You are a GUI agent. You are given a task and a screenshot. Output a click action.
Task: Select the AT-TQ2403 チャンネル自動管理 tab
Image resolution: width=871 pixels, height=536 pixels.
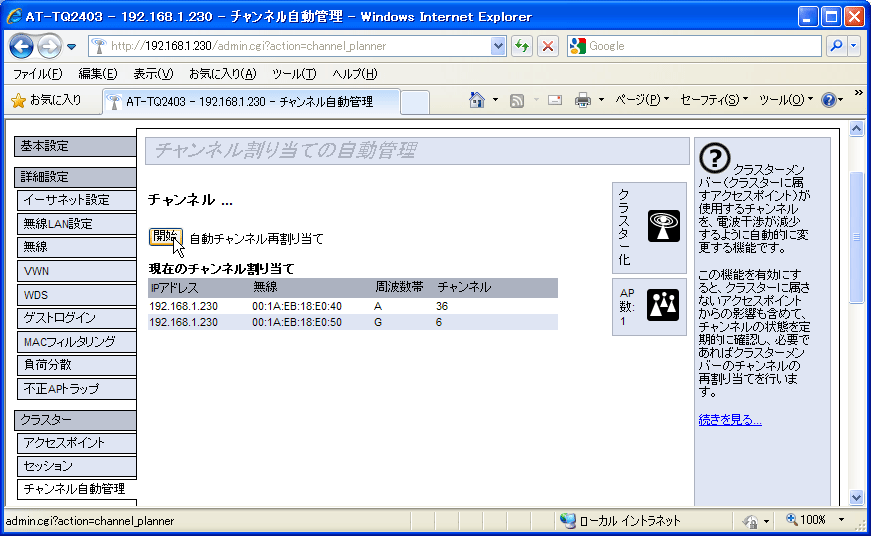251,102
